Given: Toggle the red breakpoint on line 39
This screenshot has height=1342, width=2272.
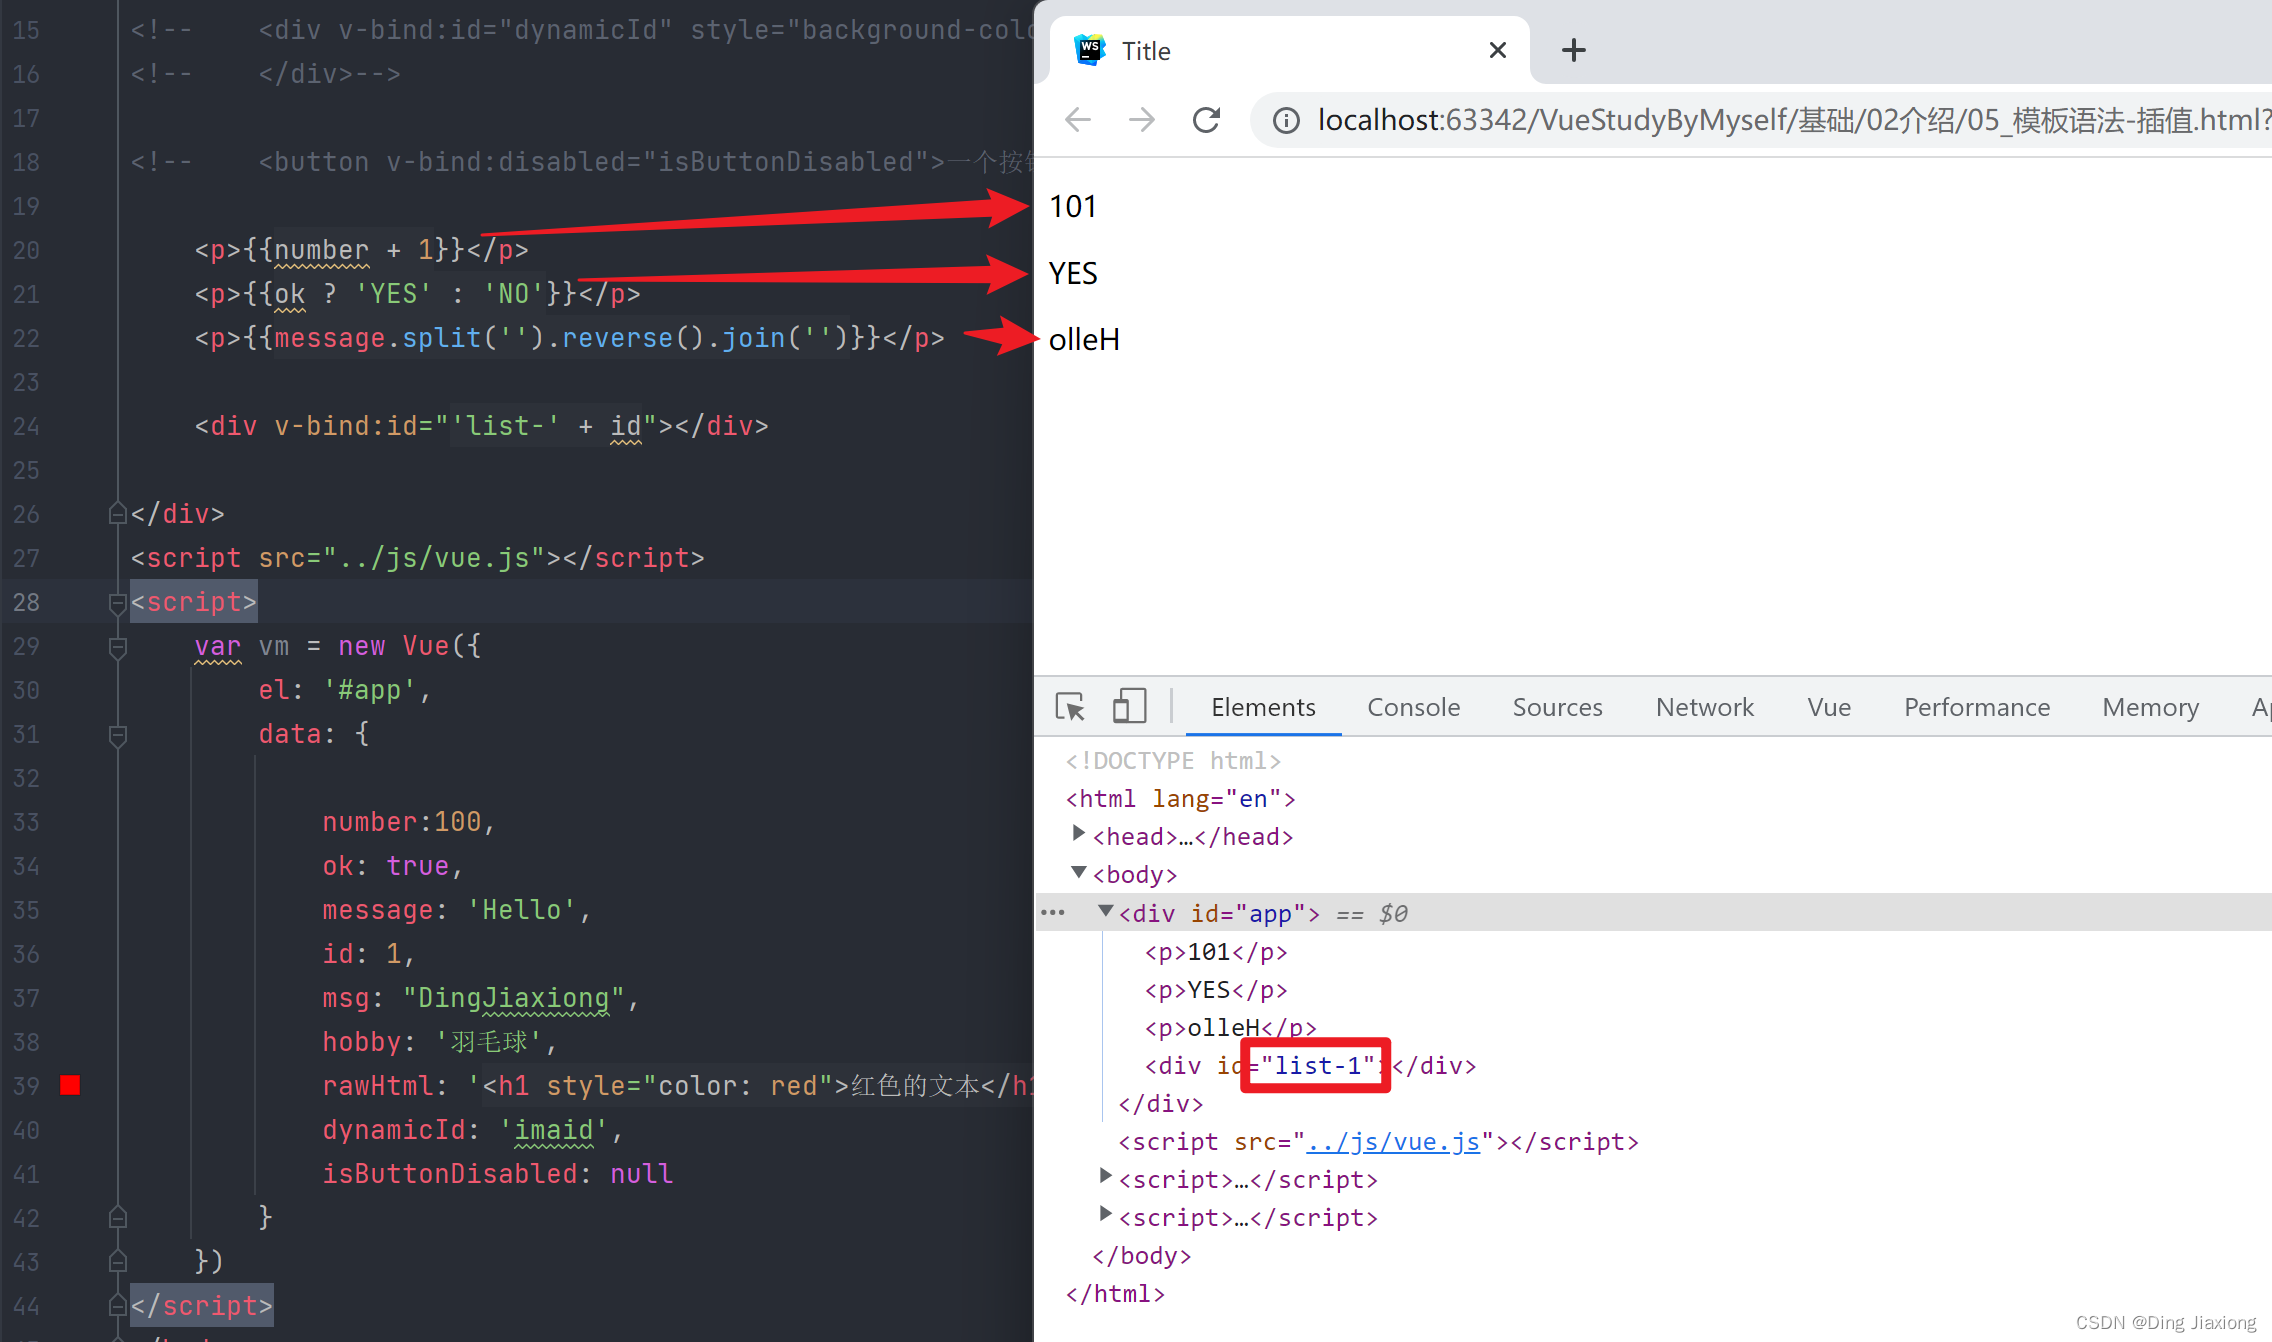Looking at the screenshot, I should point(70,1085).
